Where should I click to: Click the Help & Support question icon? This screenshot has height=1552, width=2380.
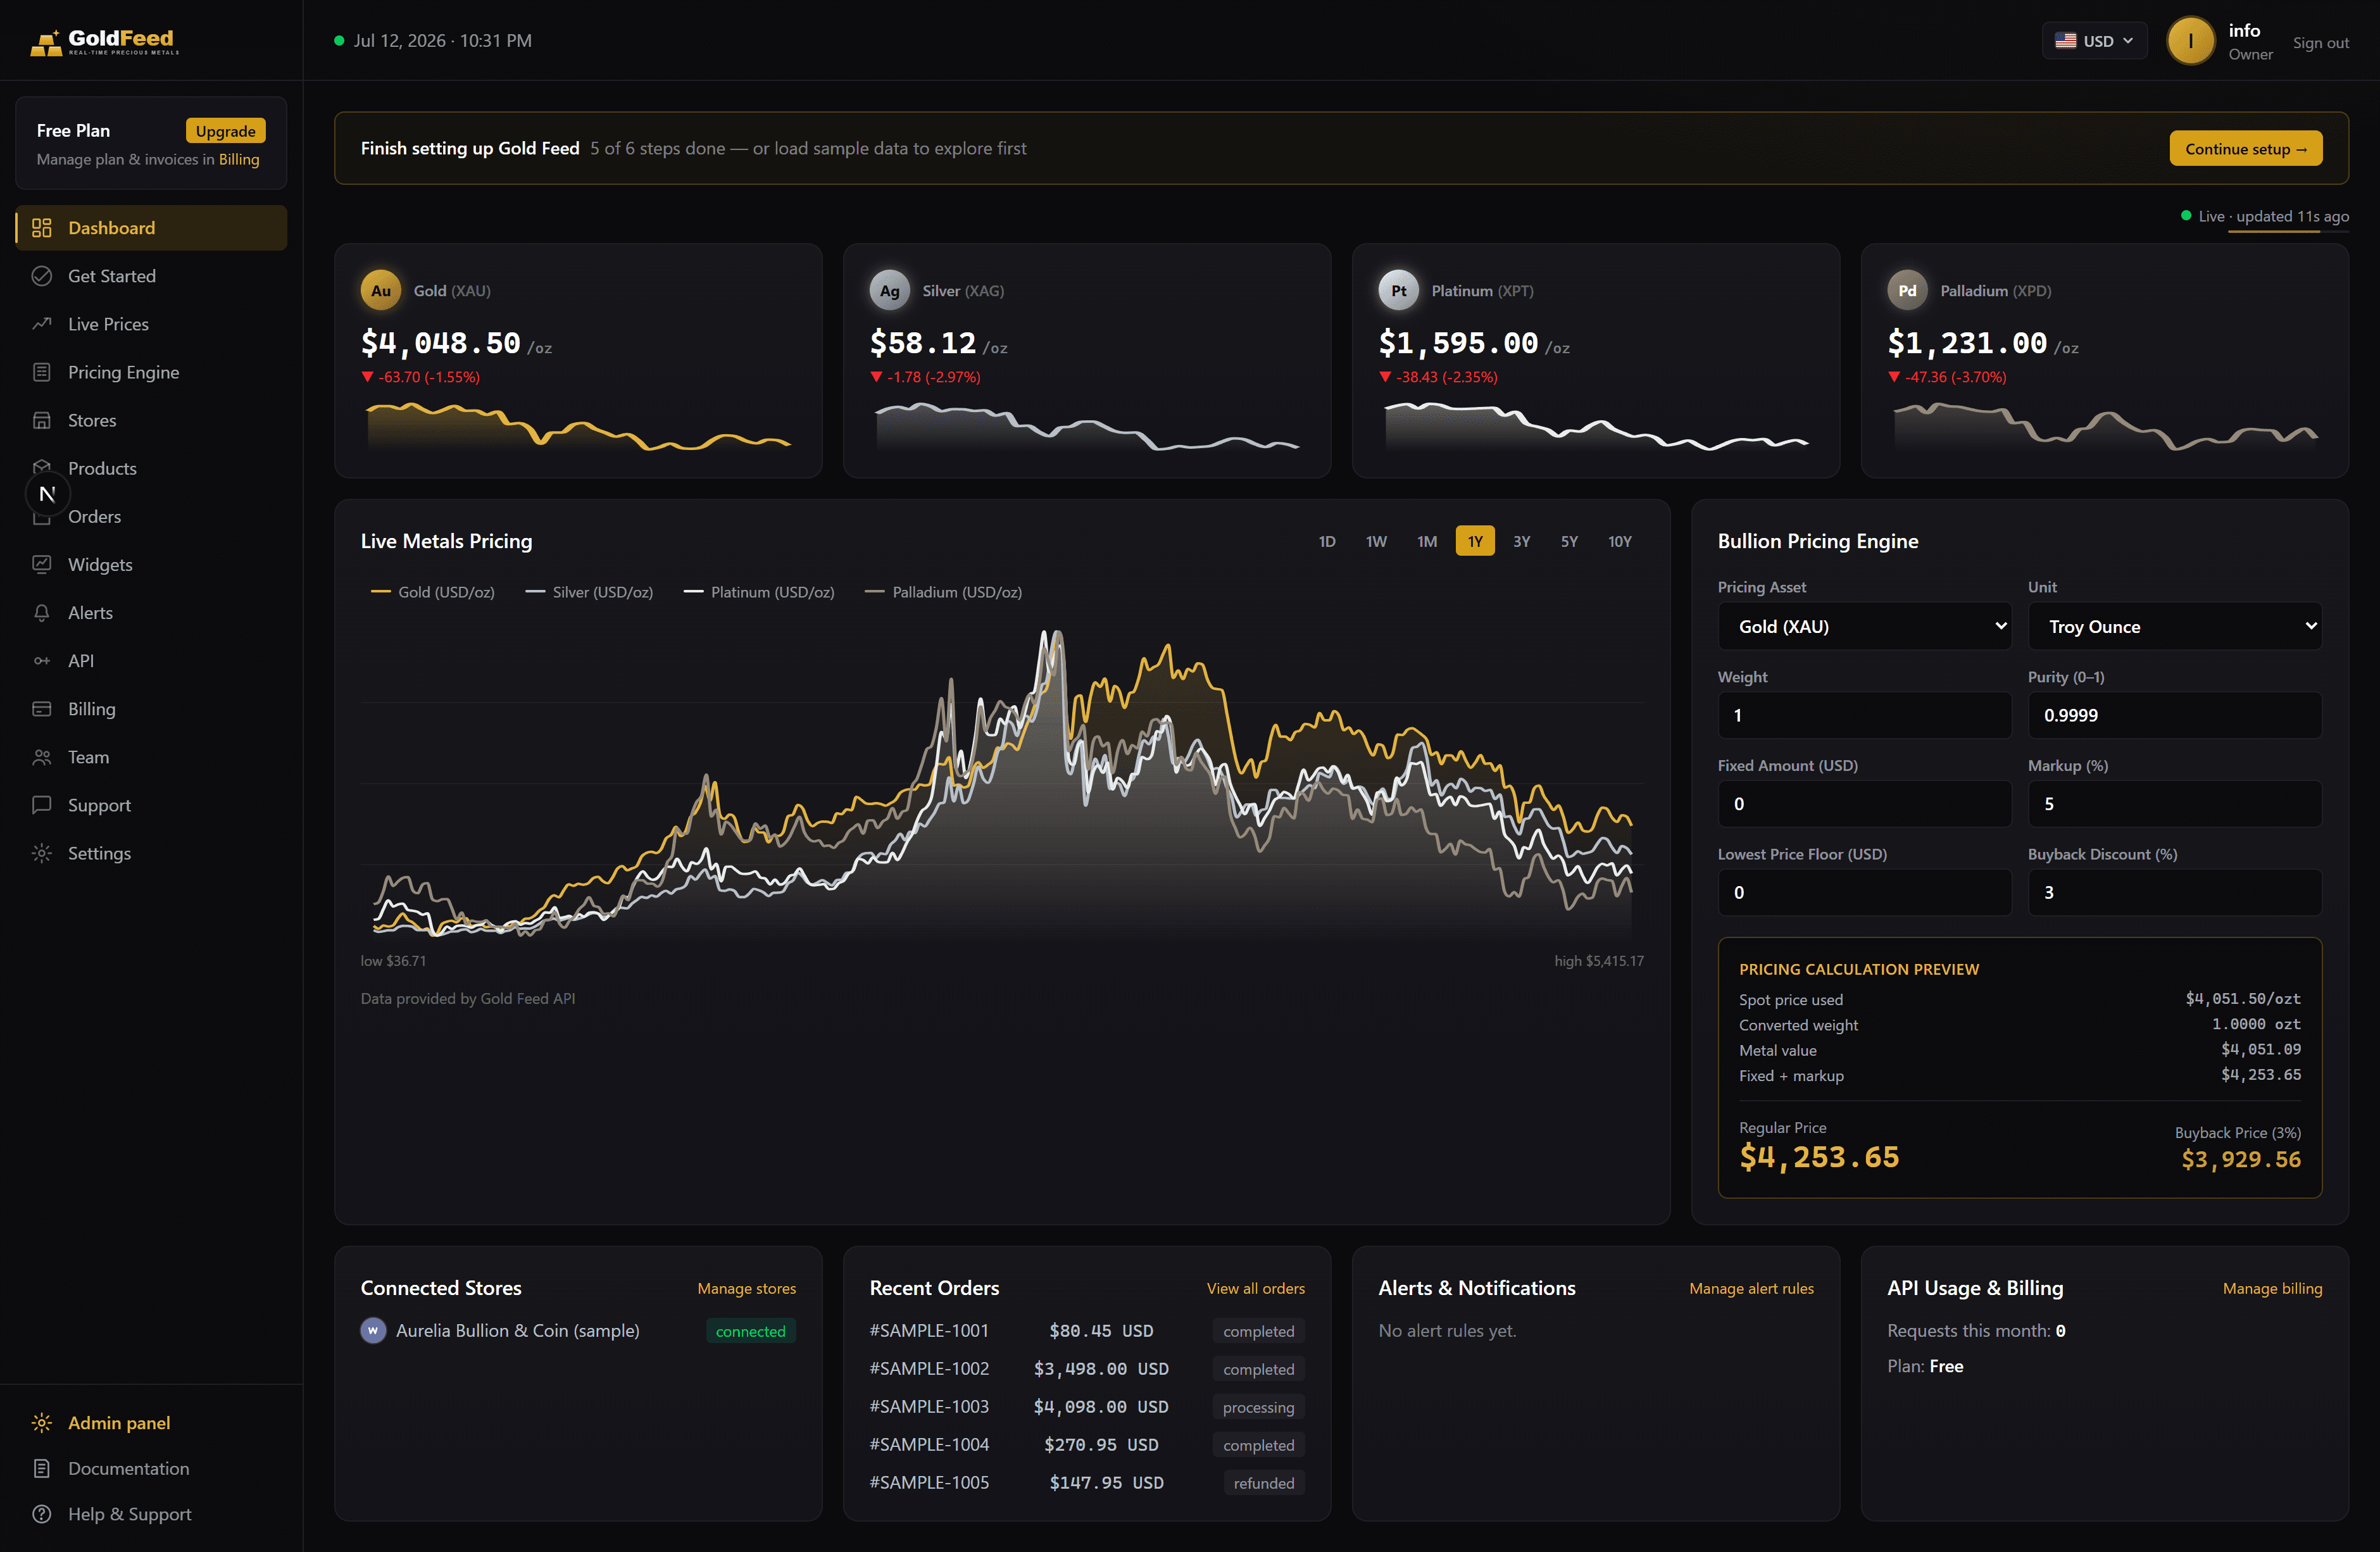pyautogui.click(x=41, y=1514)
